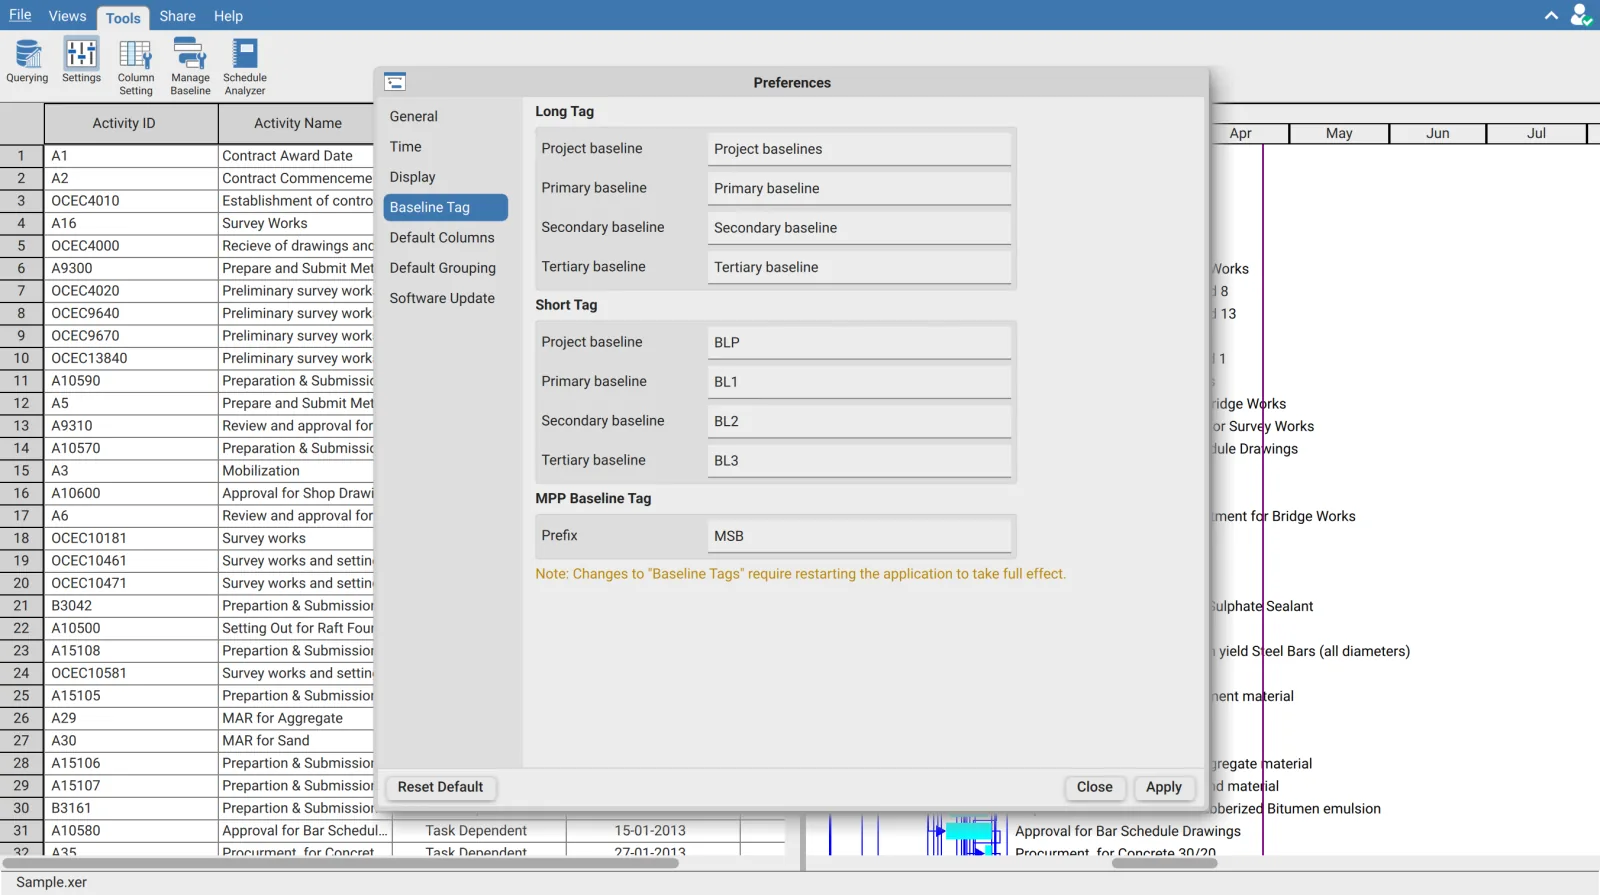
Task: Collapse the ribbon with the chevron
Action: click(1551, 15)
